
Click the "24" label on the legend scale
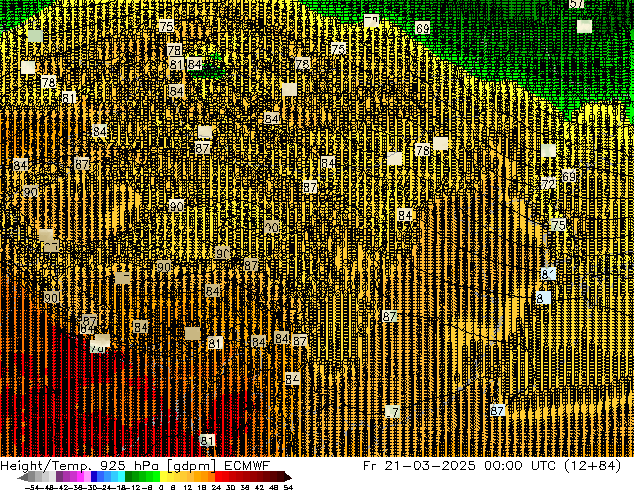216,488
